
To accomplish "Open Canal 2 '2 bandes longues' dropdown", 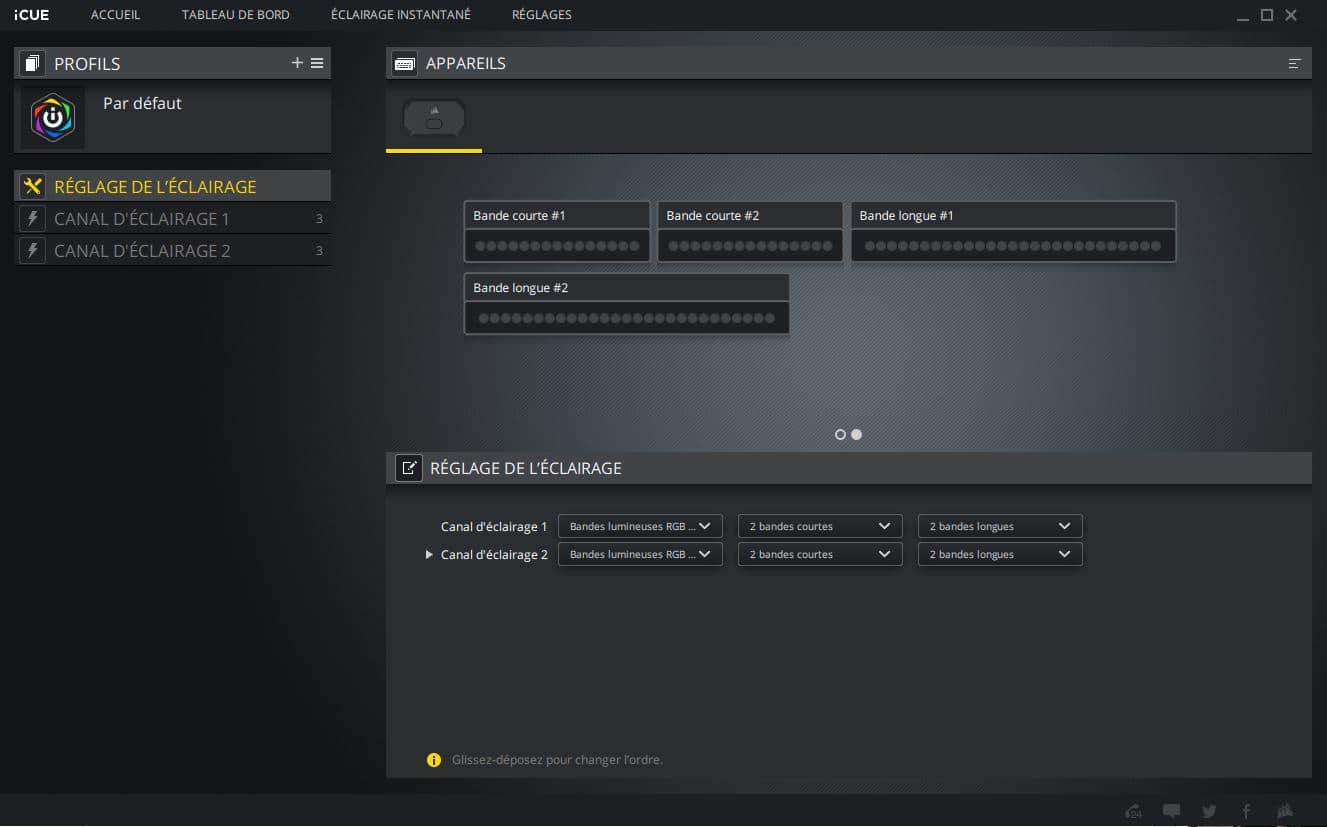I will 1000,554.
